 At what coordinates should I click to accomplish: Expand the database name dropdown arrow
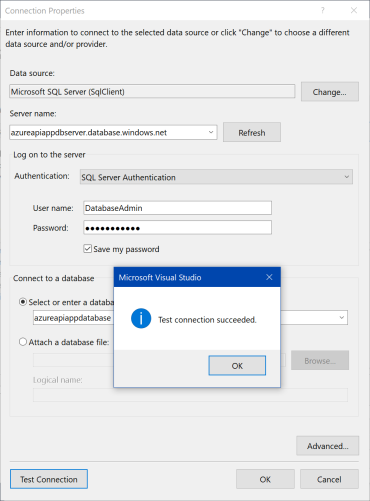341,318
